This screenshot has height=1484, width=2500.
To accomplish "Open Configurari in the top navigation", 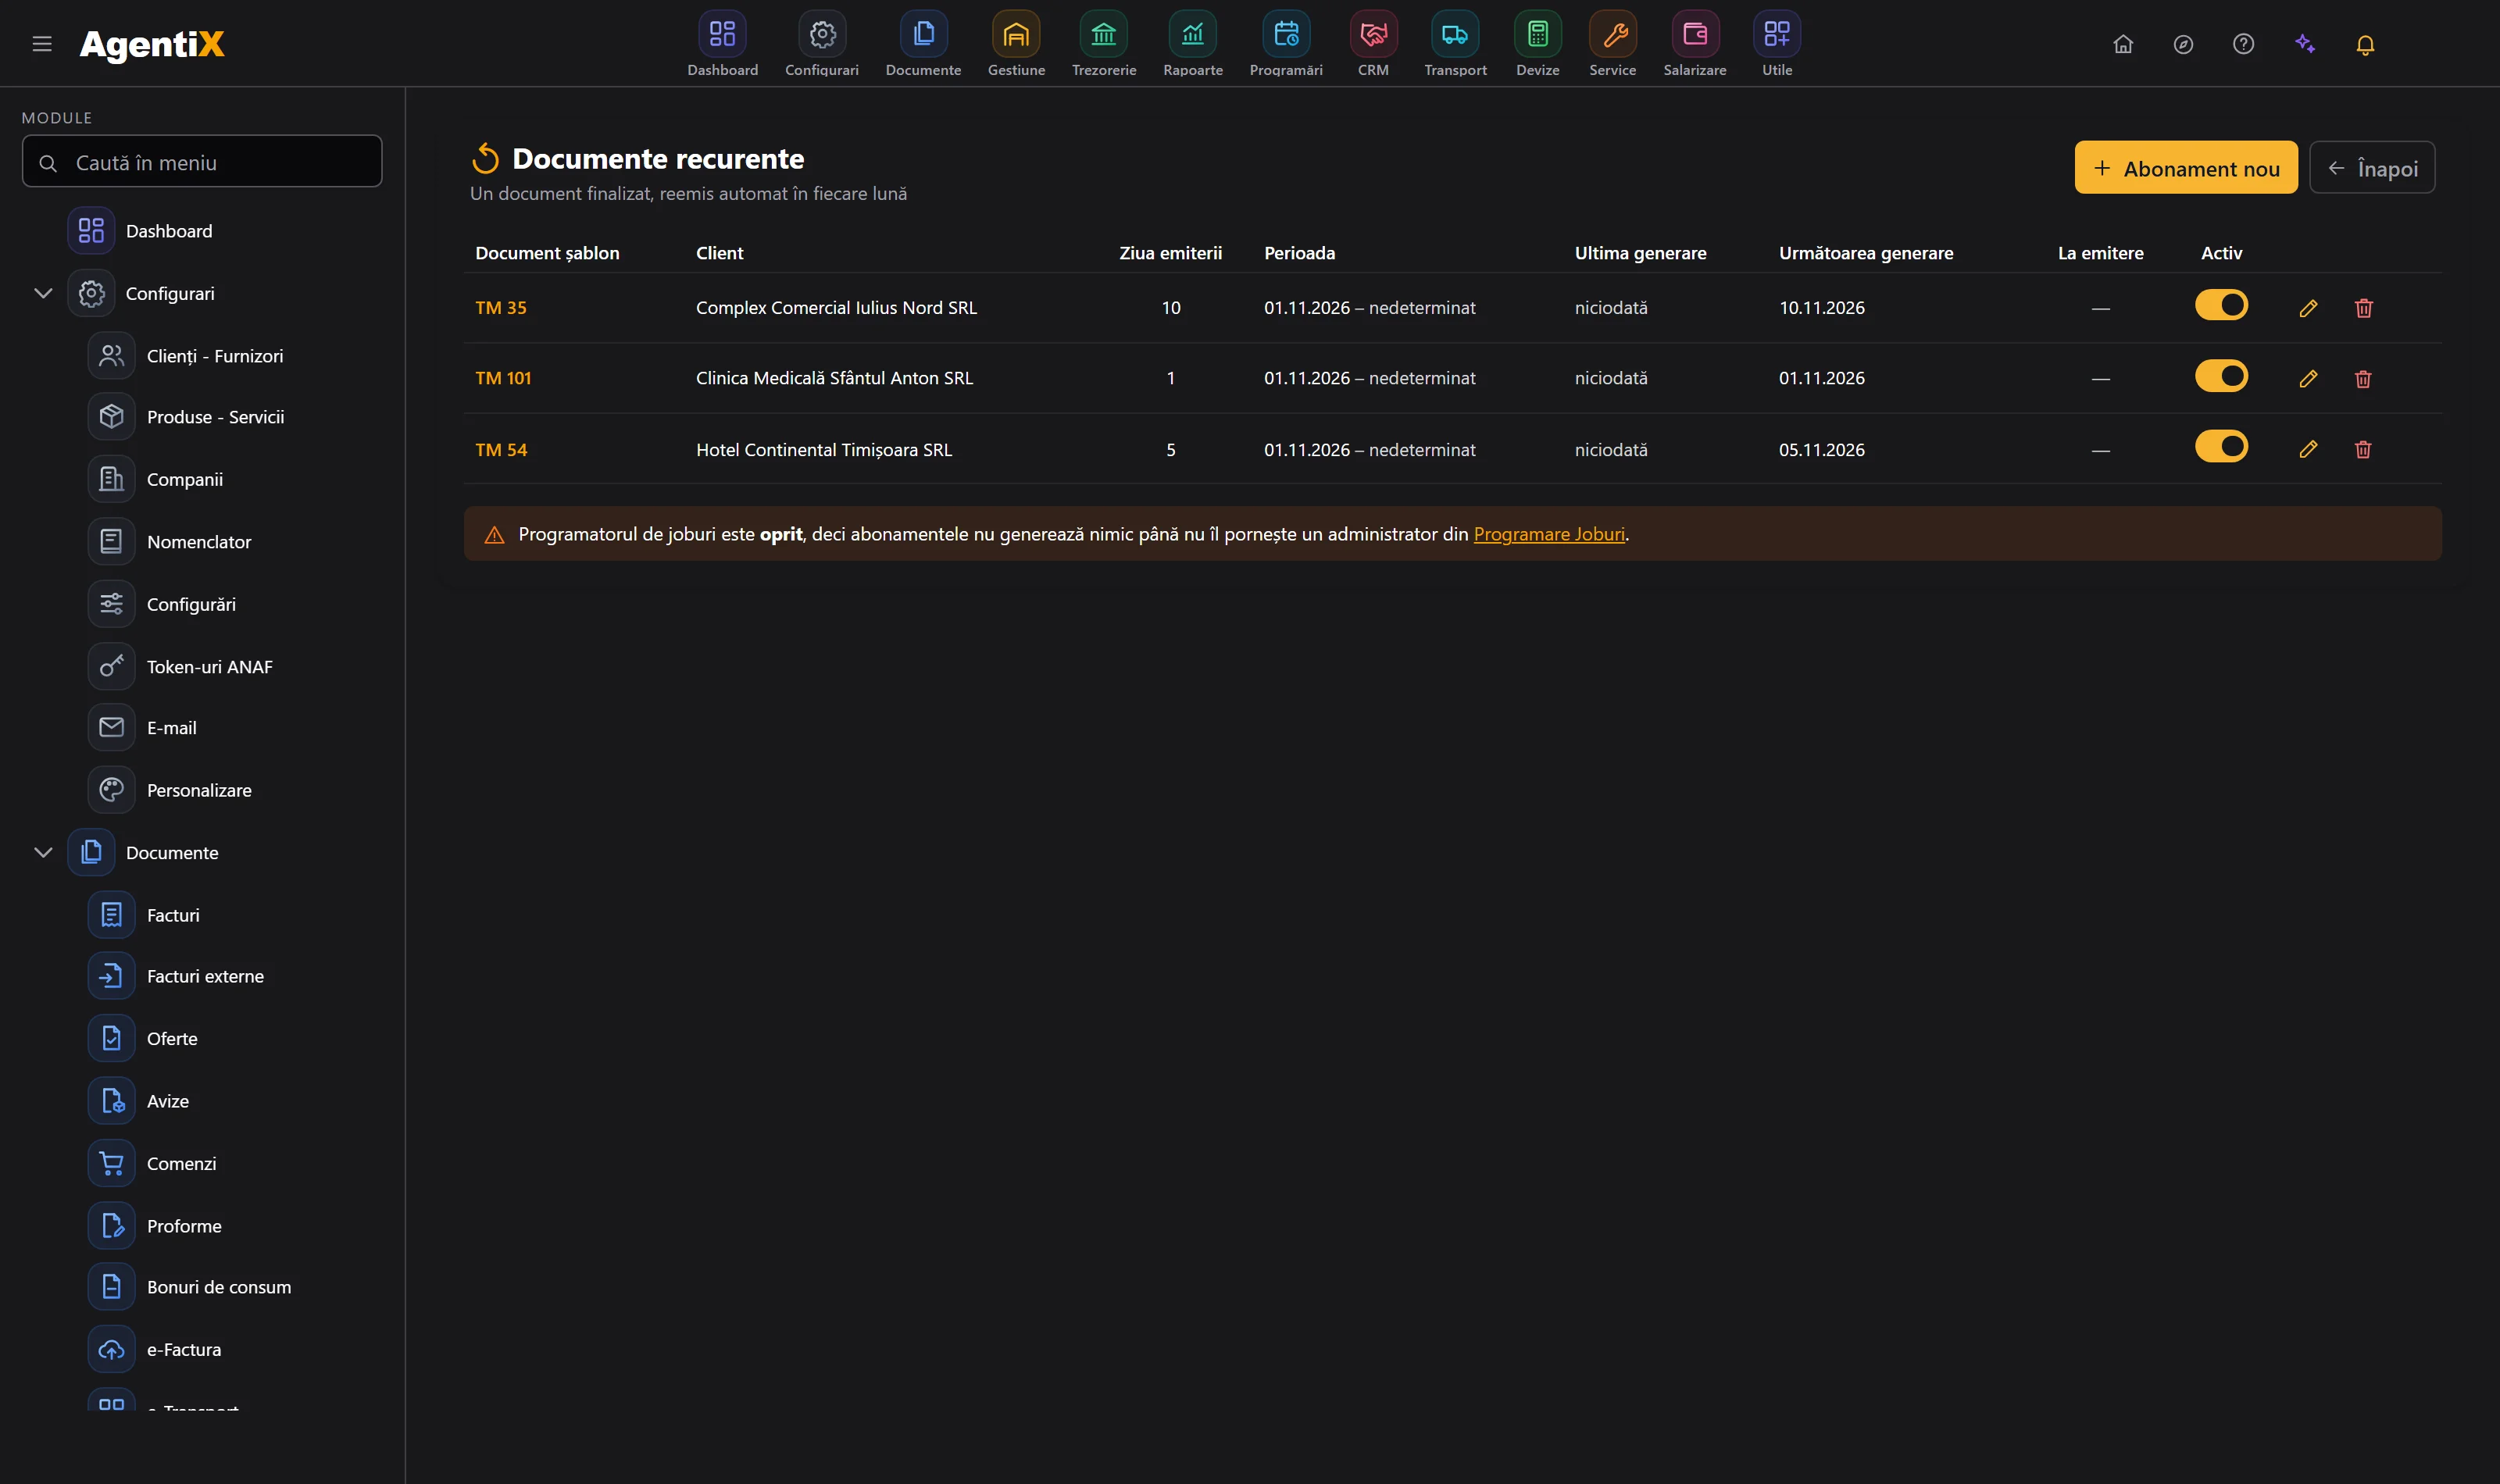I will (x=821, y=44).
